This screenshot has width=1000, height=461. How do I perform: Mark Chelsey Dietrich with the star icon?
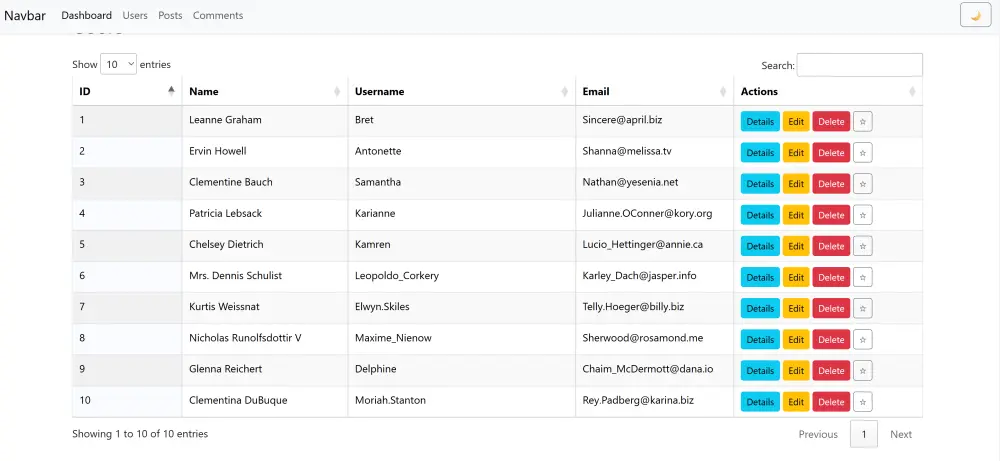click(863, 246)
